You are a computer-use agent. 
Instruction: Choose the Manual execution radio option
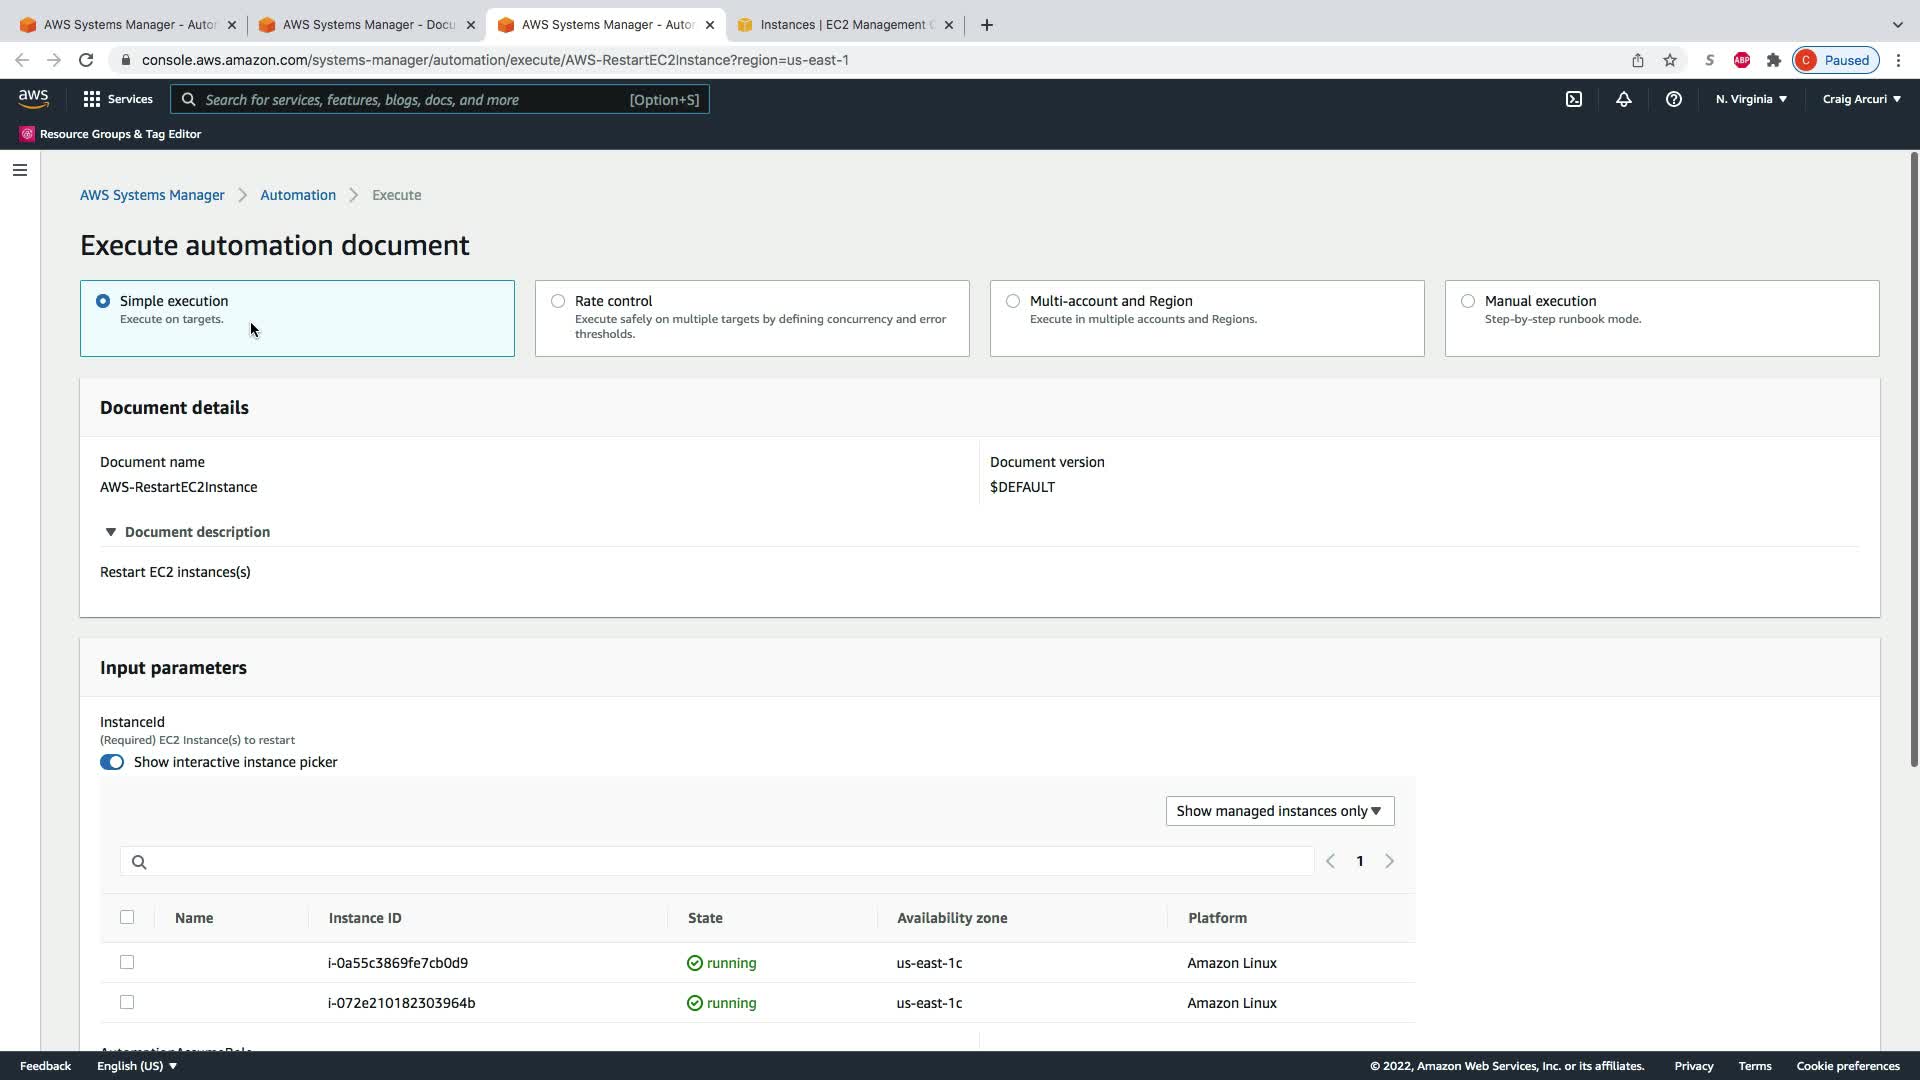[x=1467, y=301]
